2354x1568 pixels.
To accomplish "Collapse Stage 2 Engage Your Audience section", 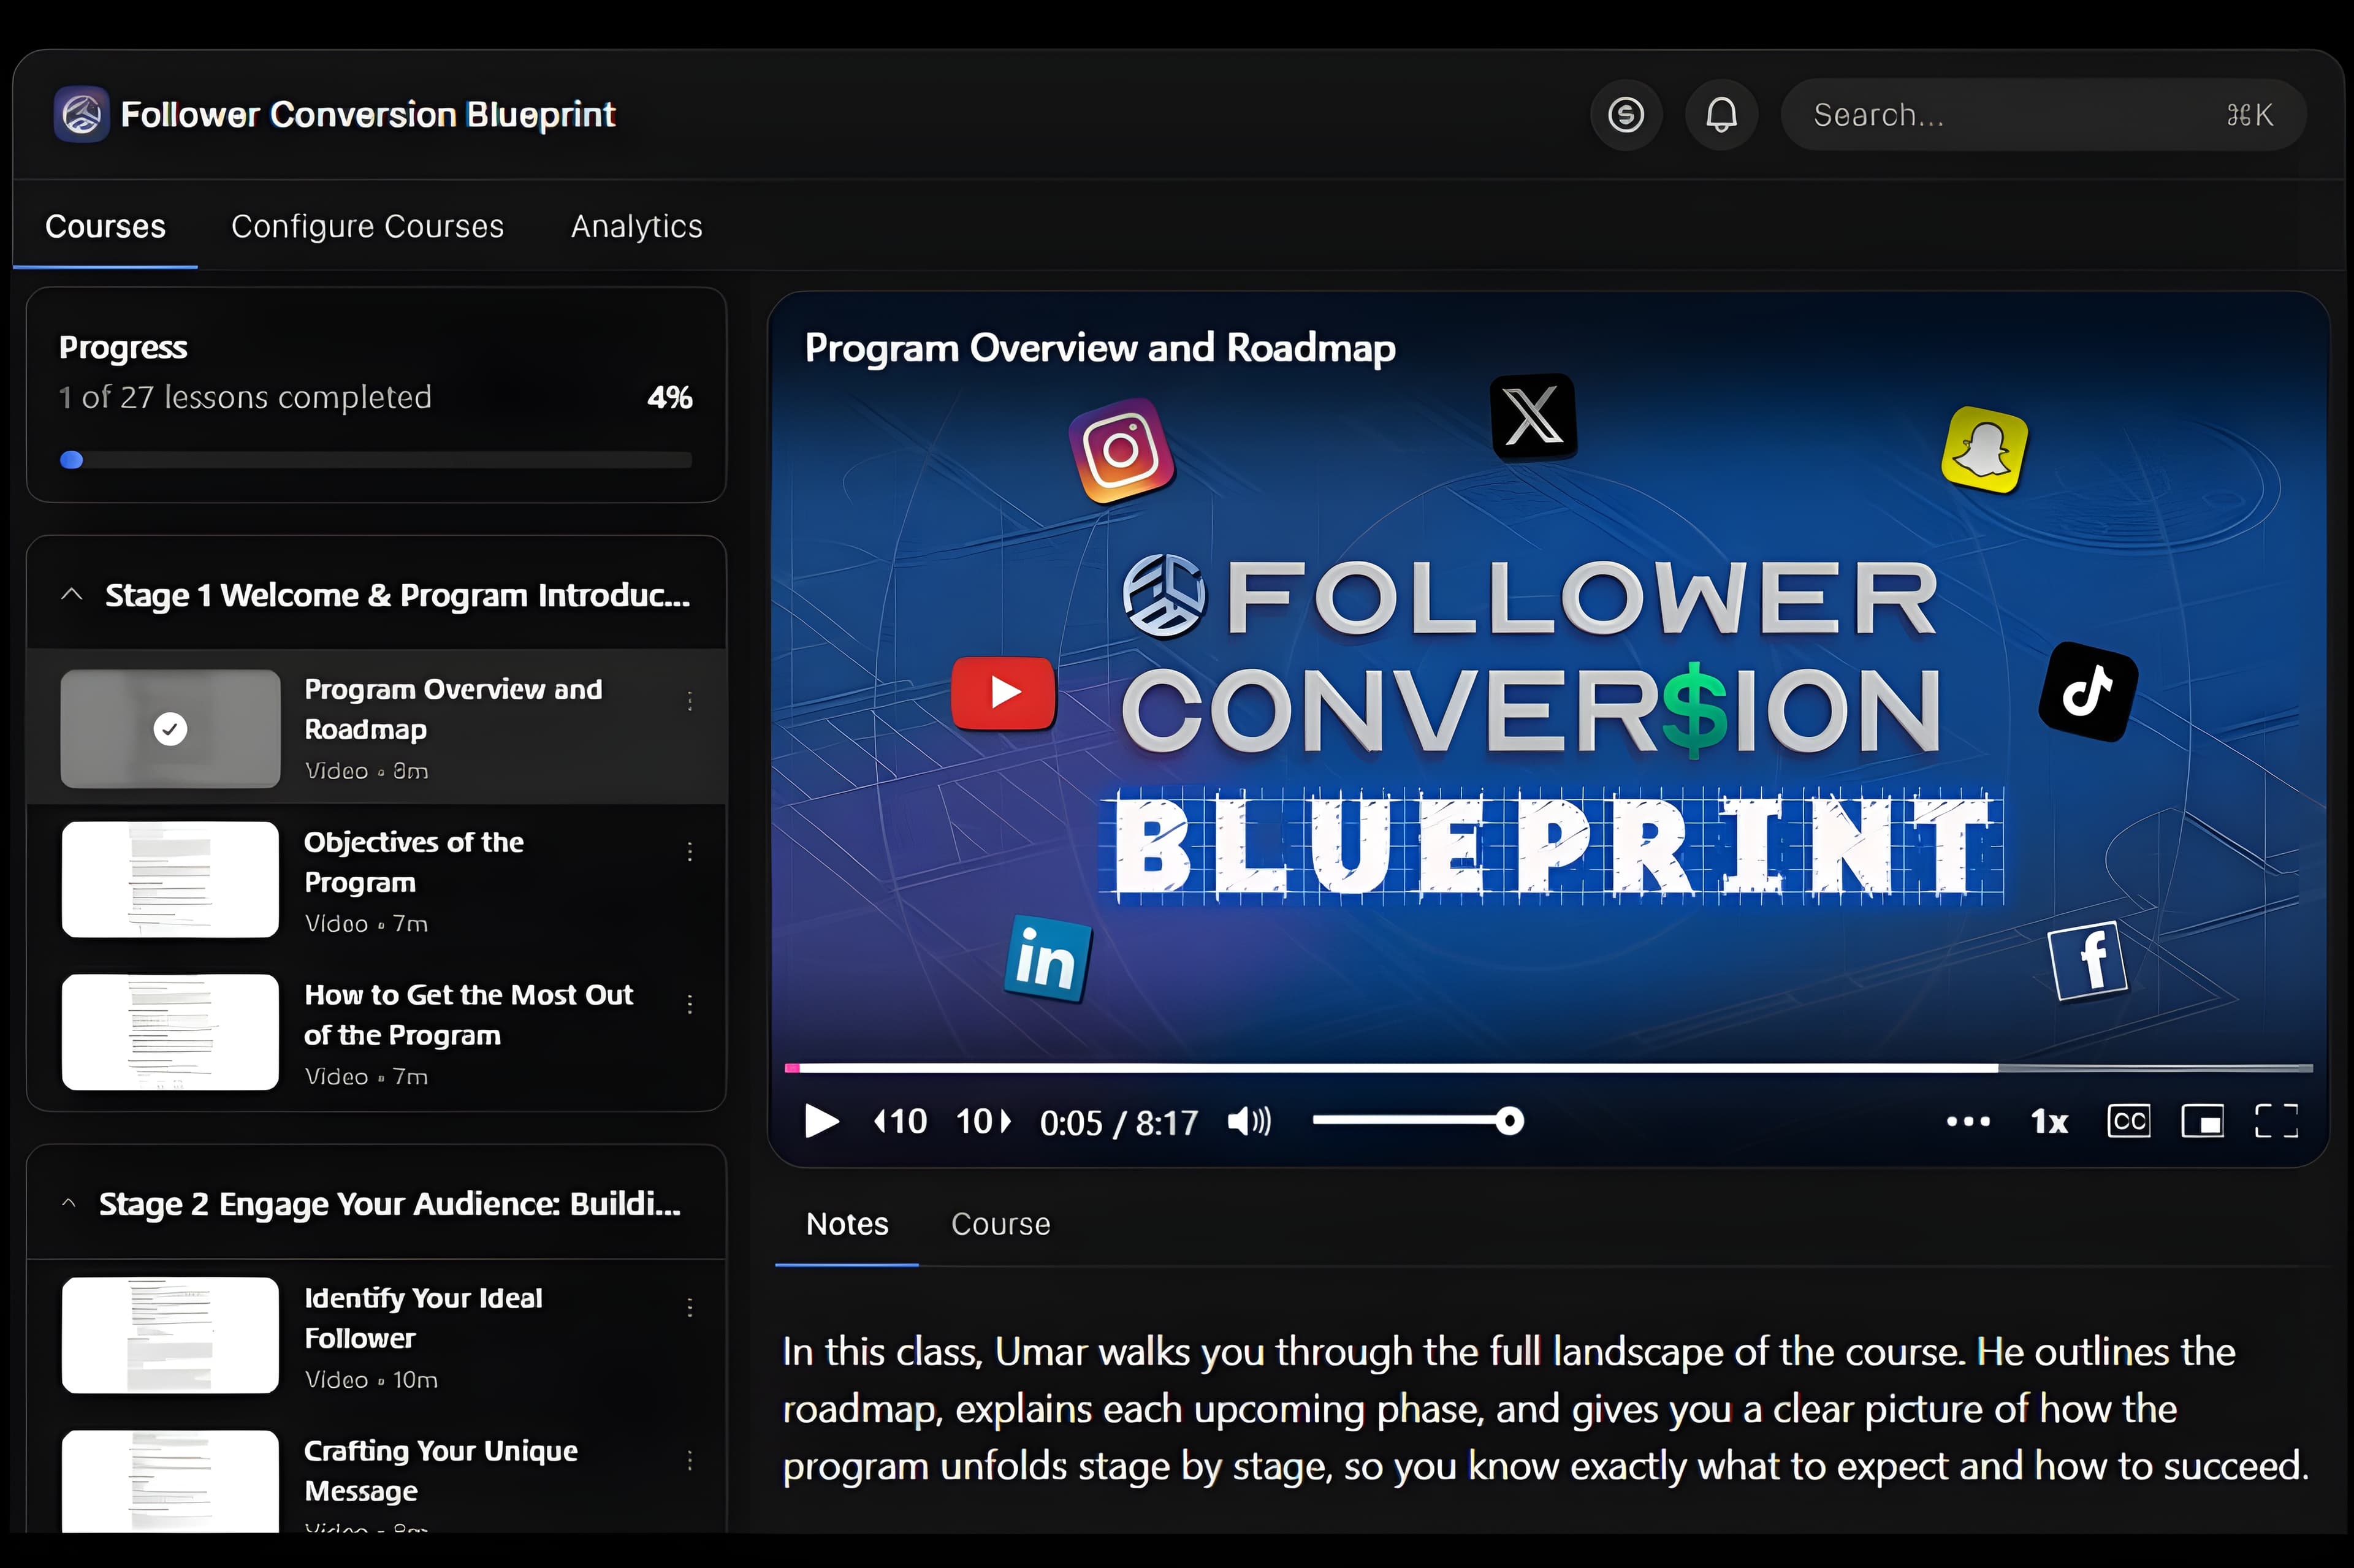I will 69,1203.
